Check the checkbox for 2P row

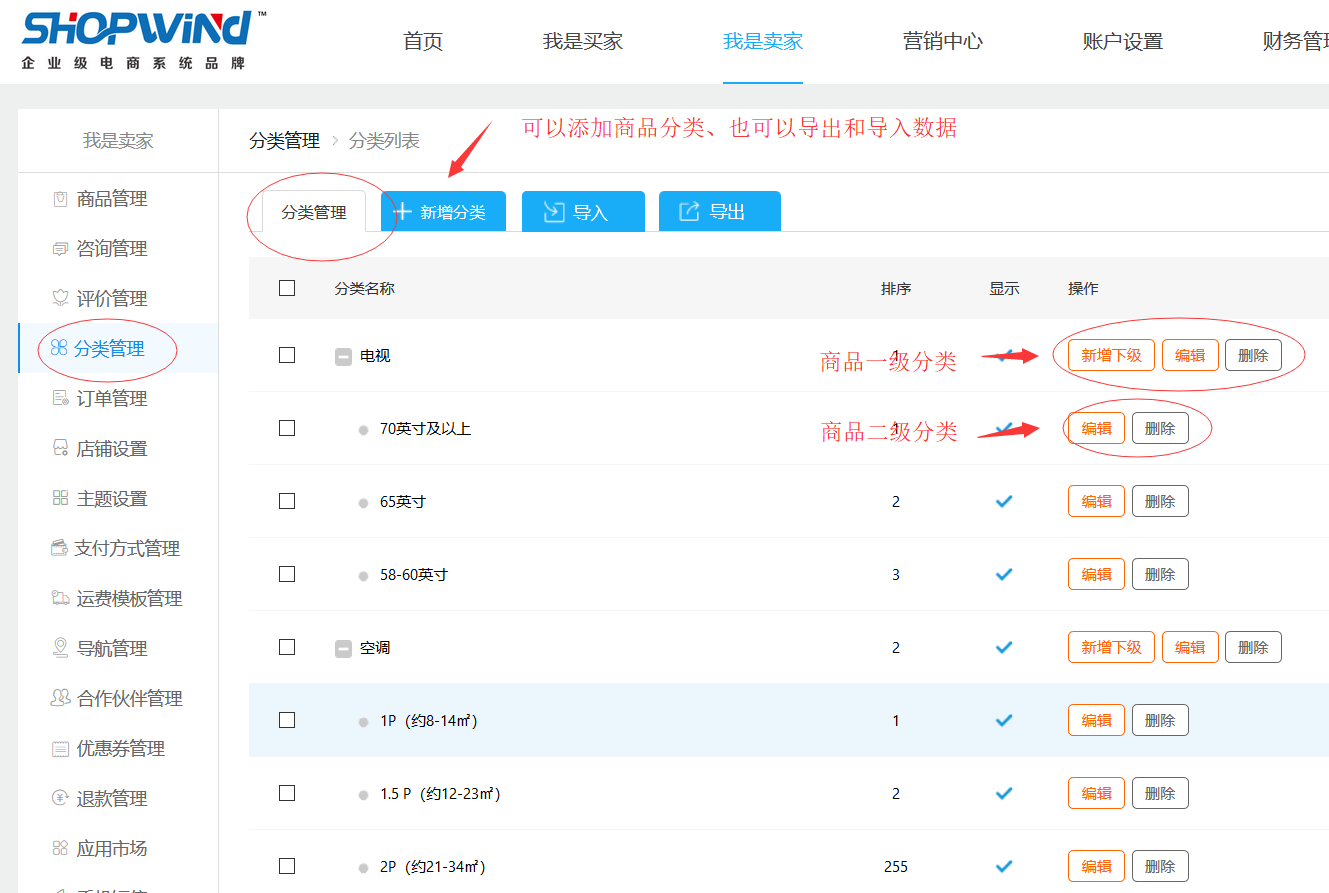pyautogui.click(x=287, y=866)
